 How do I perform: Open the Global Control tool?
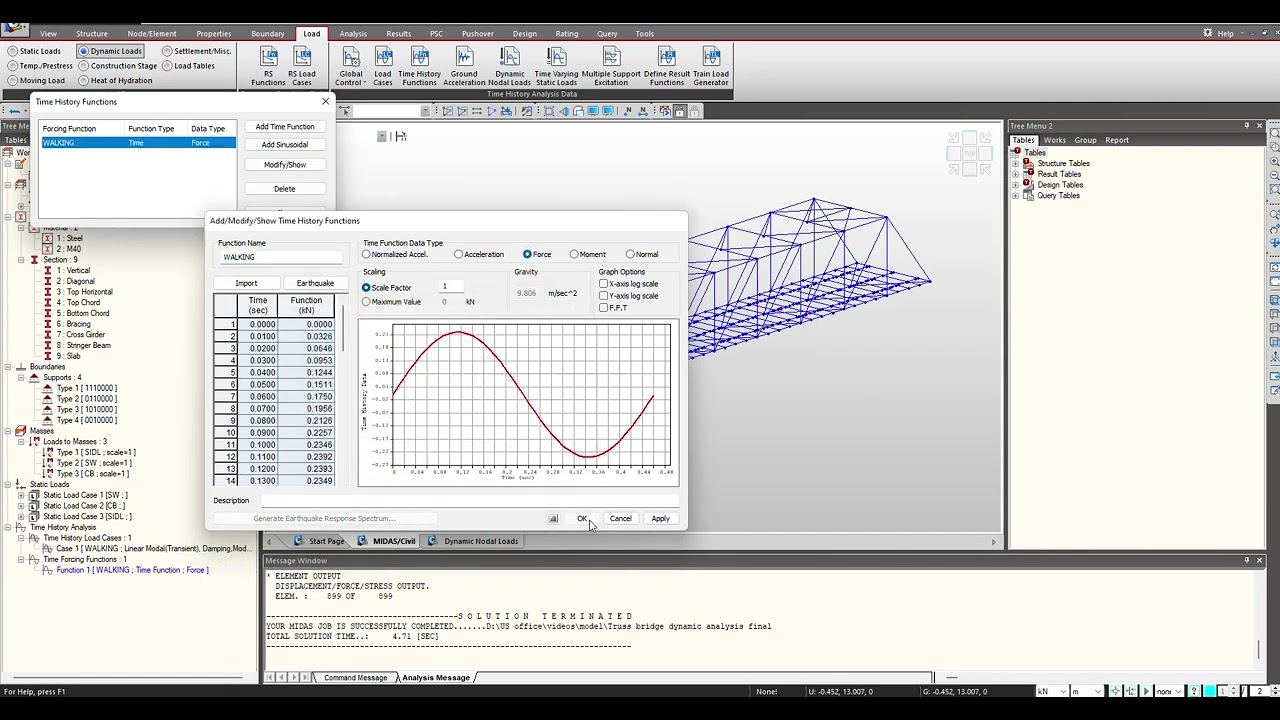[x=351, y=66]
